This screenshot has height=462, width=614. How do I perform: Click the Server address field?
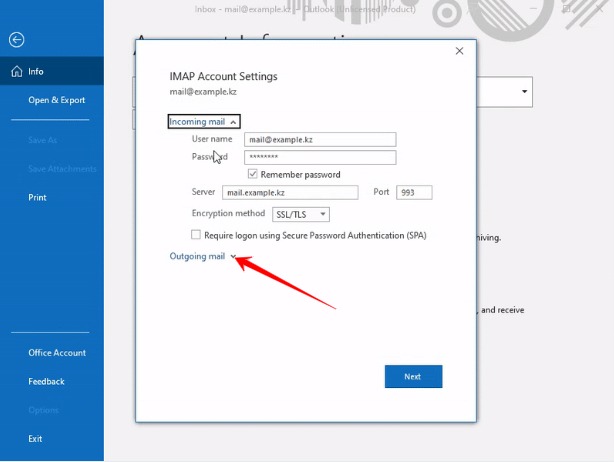point(290,193)
